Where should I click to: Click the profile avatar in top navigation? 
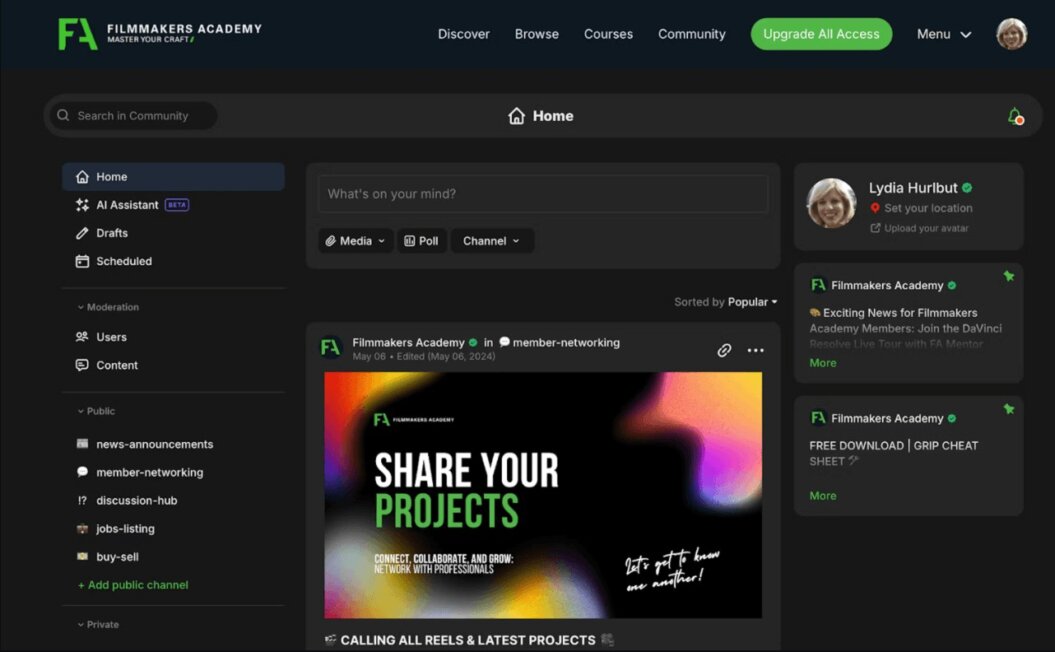(1011, 34)
